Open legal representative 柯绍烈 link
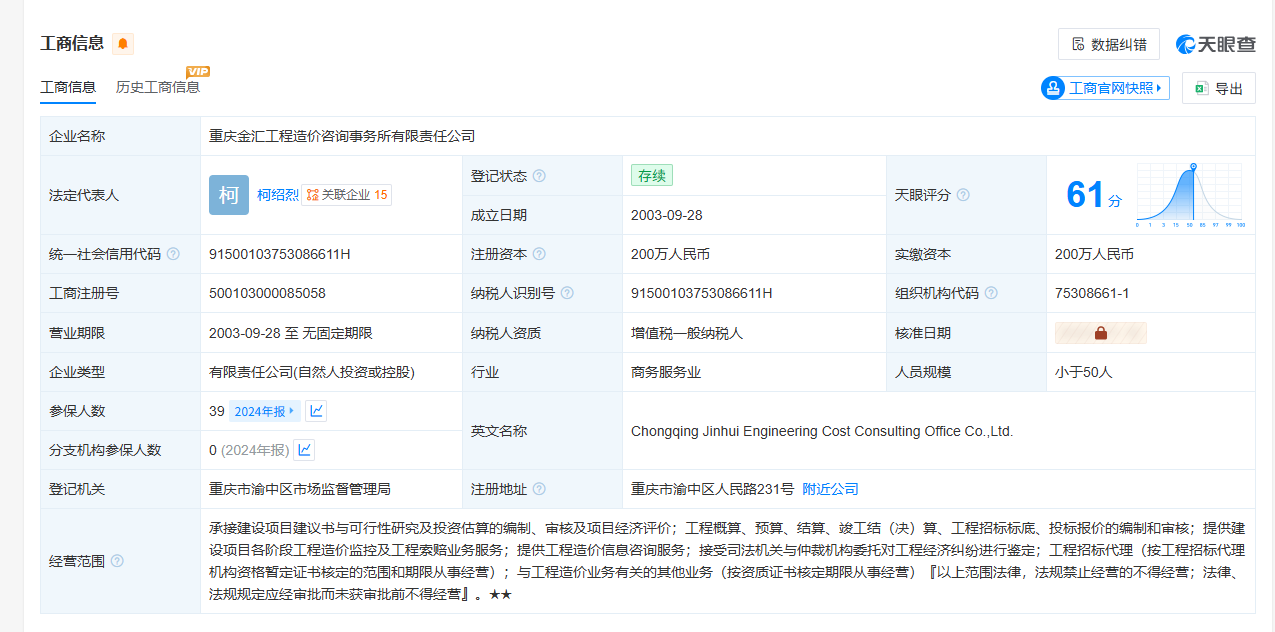This screenshot has width=1275, height=632. coord(277,195)
